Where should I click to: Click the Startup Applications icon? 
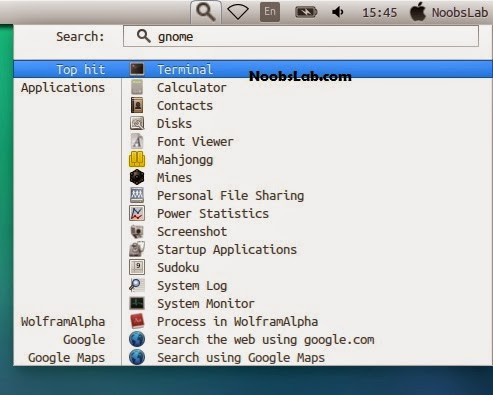(137, 249)
